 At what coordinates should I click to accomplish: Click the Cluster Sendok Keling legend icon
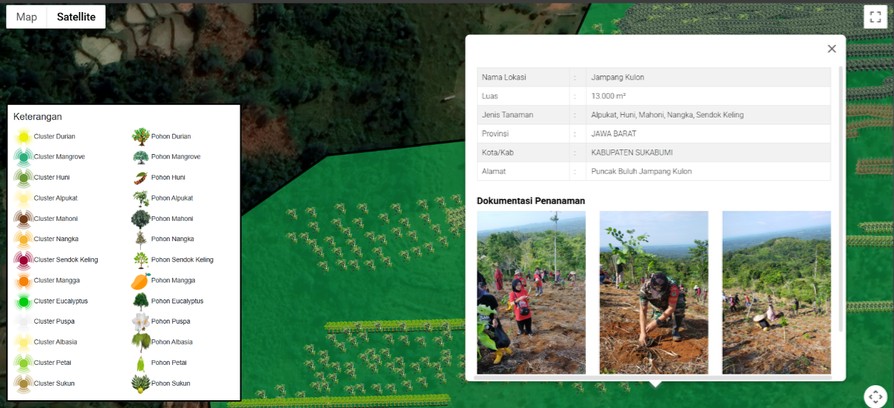[23, 260]
